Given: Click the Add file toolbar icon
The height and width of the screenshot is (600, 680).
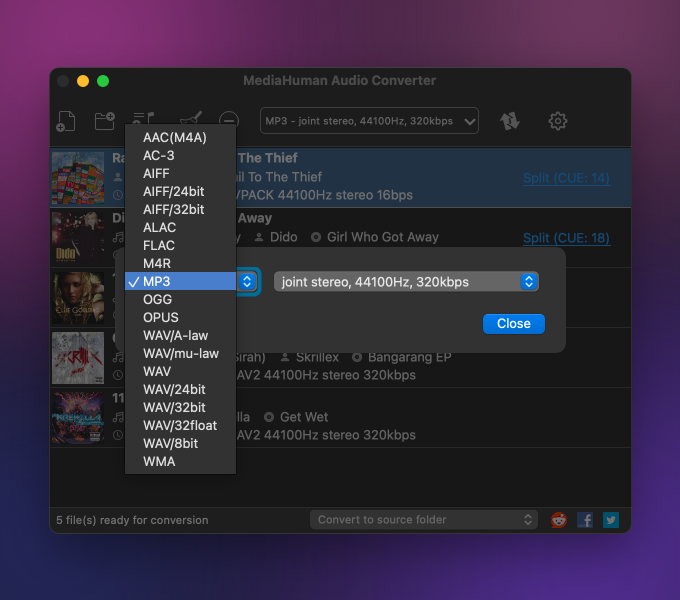Looking at the screenshot, I should pos(66,121).
